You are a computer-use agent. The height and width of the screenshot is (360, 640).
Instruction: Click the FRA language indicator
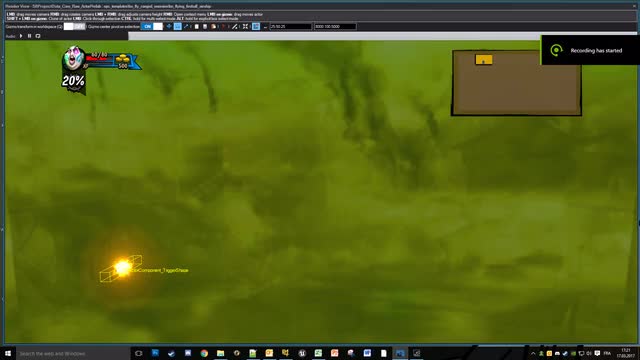[x=607, y=353]
